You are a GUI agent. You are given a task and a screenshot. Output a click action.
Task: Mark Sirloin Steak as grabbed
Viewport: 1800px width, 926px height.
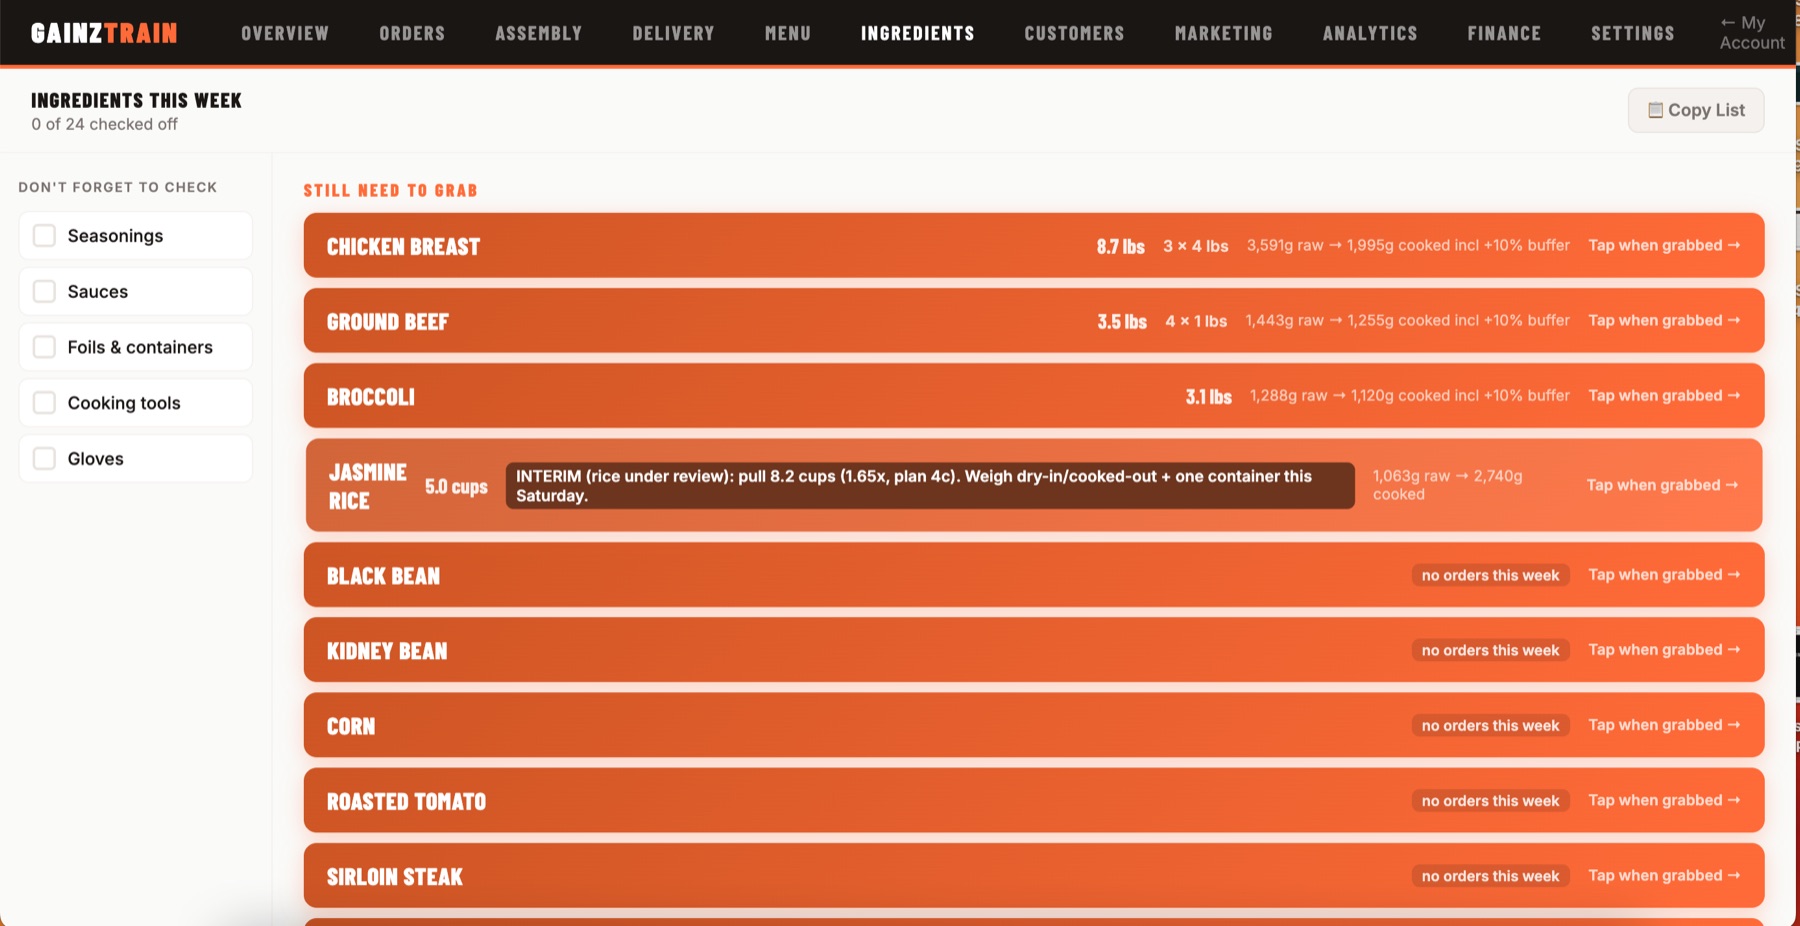tap(1664, 875)
